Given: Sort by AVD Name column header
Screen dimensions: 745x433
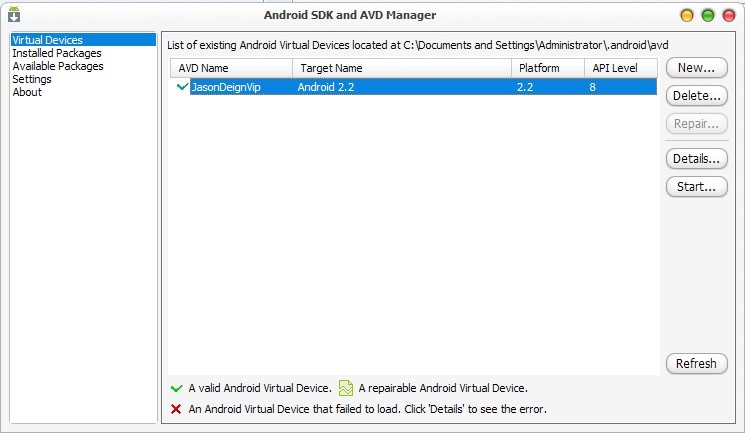Looking at the screenshot, I should pyautogui.click(x=231, y=68).
